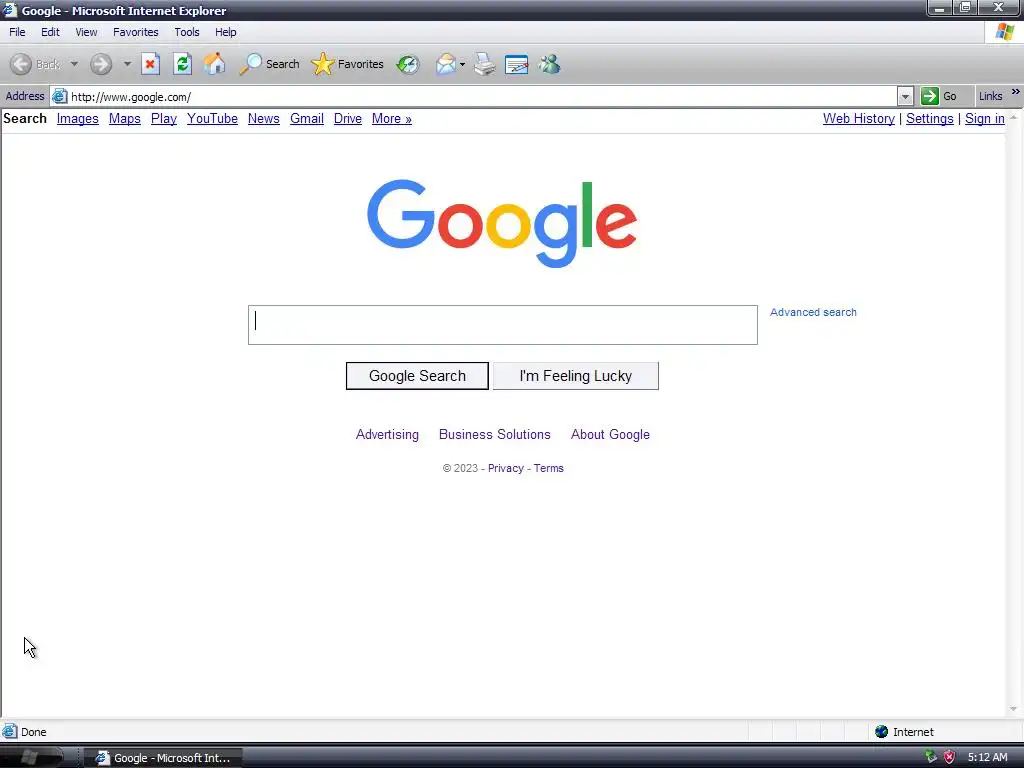The image size is (1024, 768).
Task: Click the Google Search button
Action: tap(417, 376)
